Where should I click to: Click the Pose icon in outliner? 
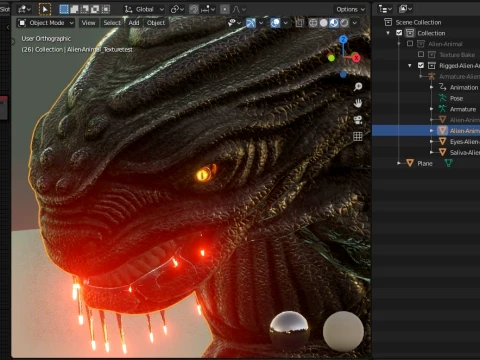point(442,98)
